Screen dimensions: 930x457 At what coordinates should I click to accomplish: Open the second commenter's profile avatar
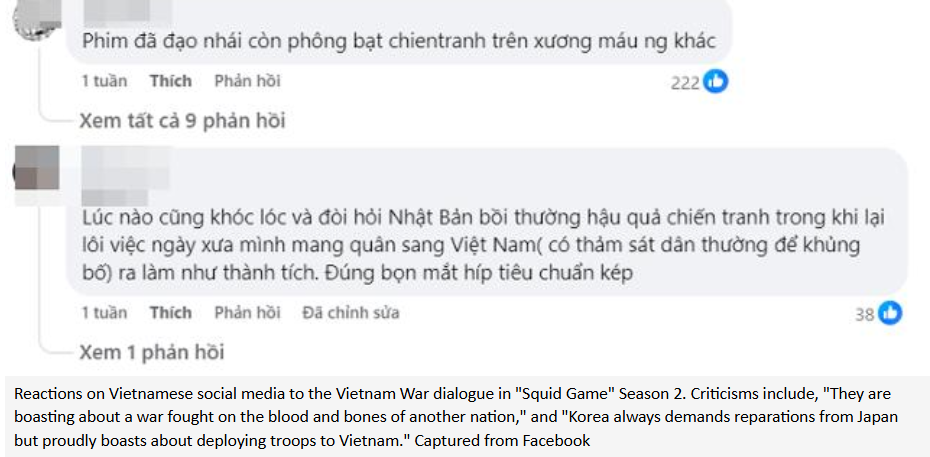point(37,168)
